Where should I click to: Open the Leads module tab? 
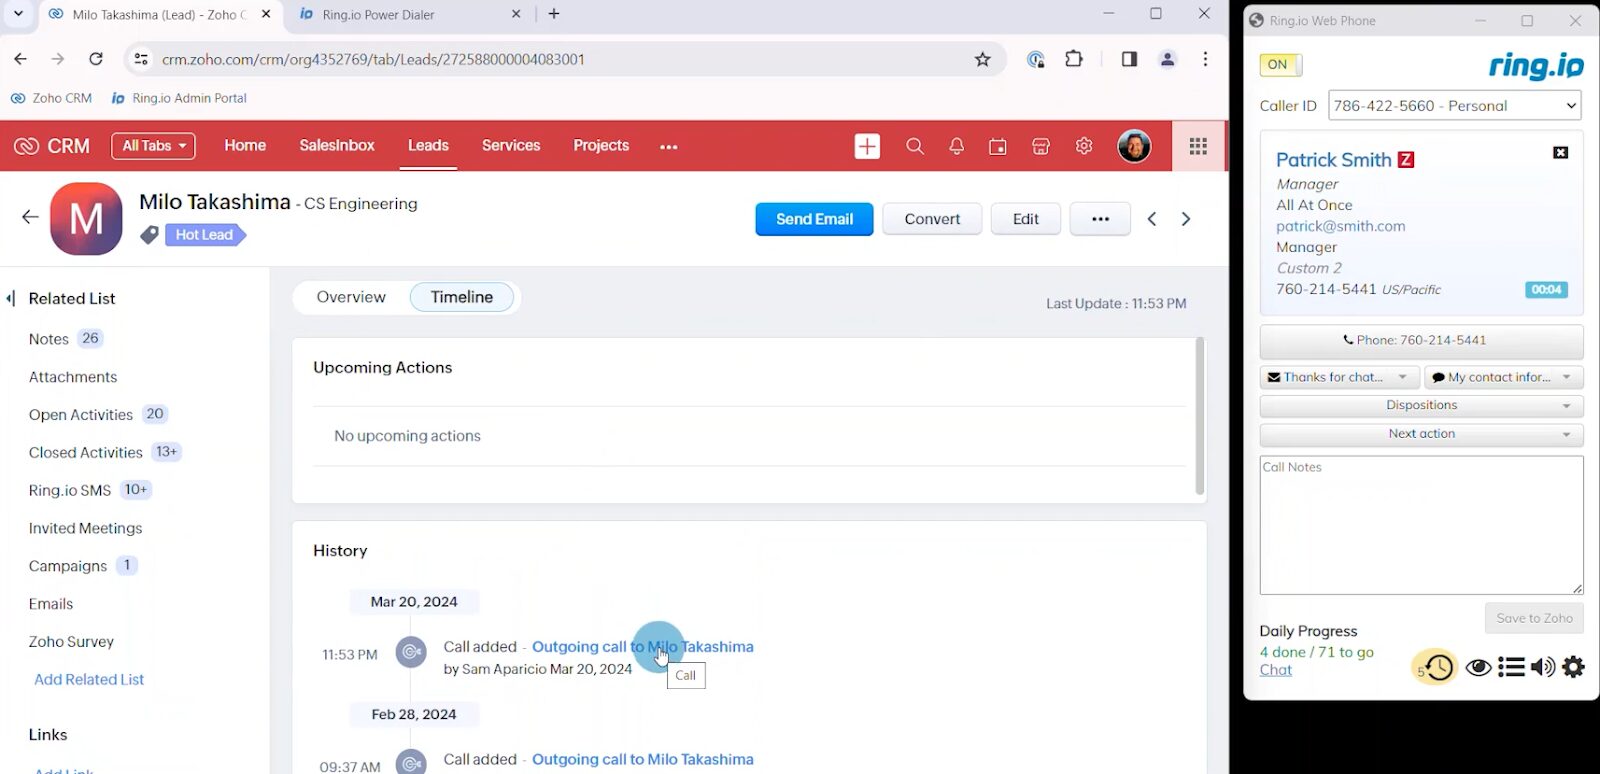click(x=428, y=146)
